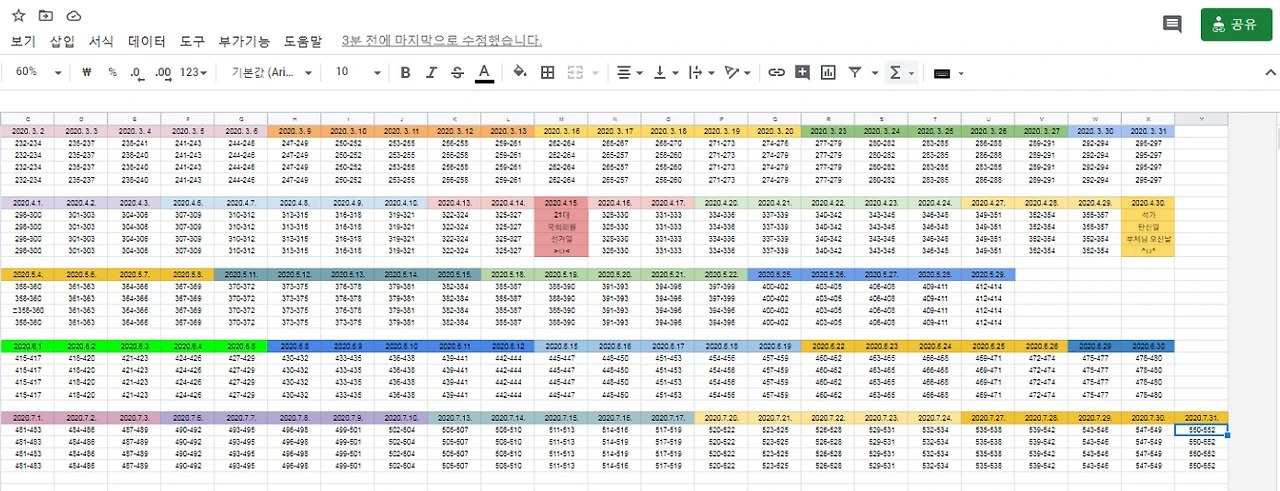This screenshot has height=491, width=1280.
Task: Open the filter views dropdown arrow
Action: pos(874,72)
